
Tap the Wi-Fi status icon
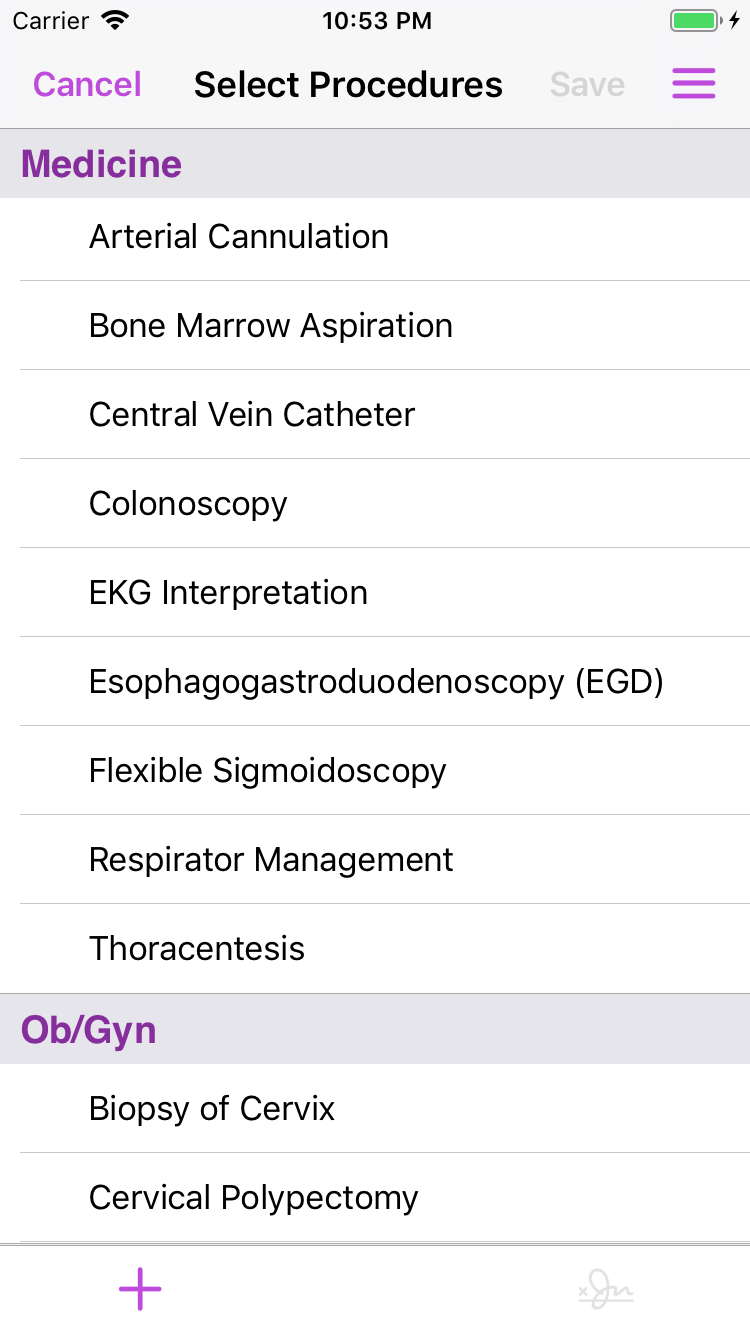coord(116,21)
